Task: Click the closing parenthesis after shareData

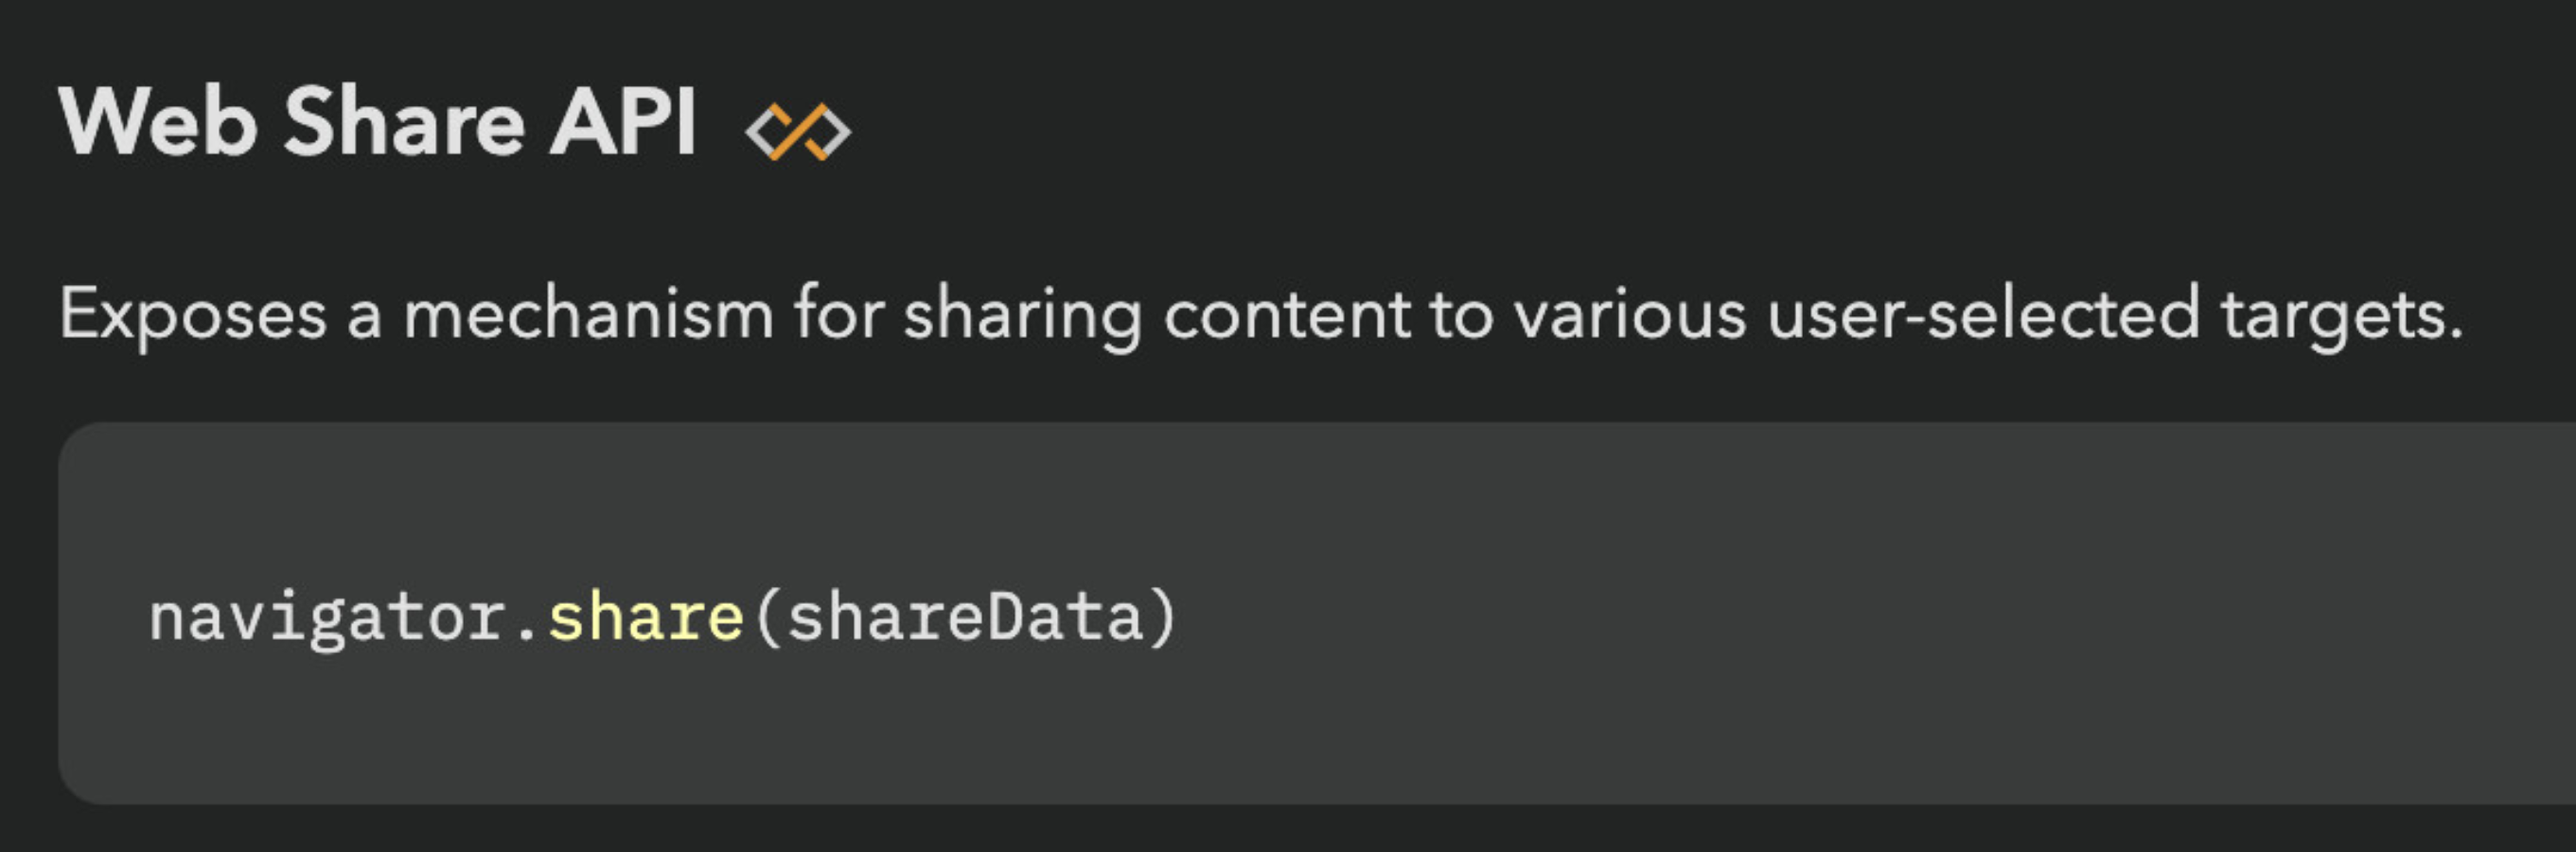Action: [x=1163, y=618]
